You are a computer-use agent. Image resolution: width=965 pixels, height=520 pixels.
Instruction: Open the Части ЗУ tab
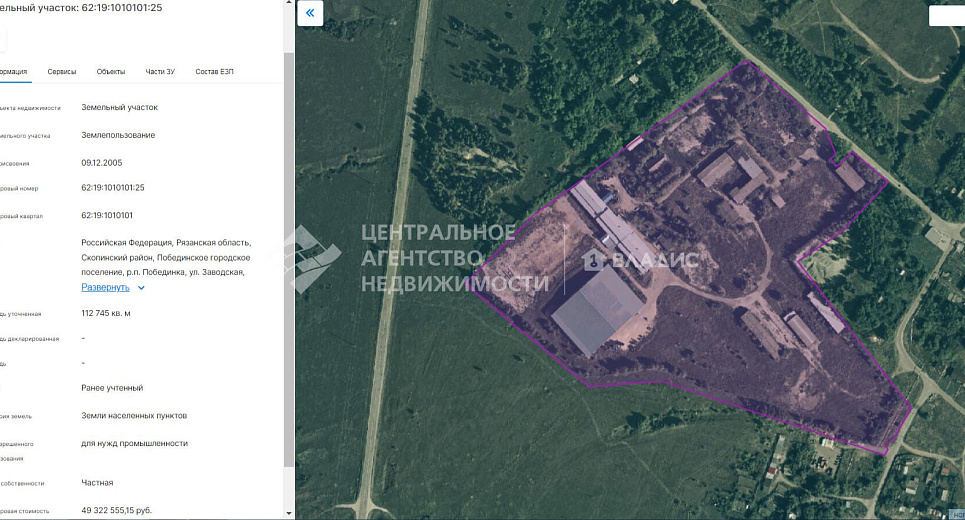click(x=160, y=72)
